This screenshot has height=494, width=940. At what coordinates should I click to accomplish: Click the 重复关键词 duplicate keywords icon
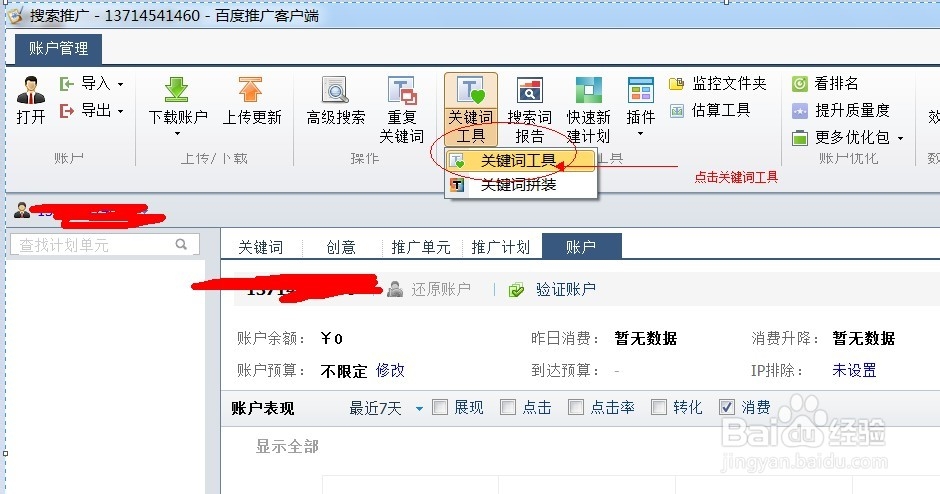point(402,91)
